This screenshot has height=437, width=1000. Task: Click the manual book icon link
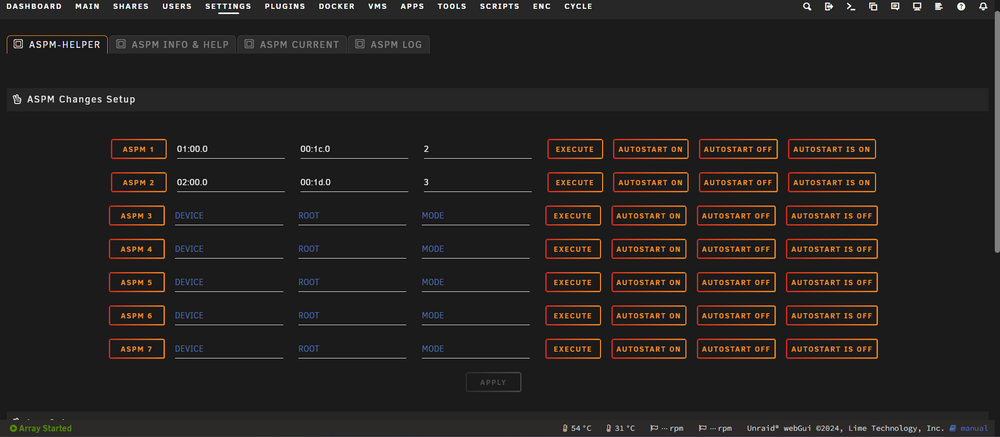[x=953, y=428]
